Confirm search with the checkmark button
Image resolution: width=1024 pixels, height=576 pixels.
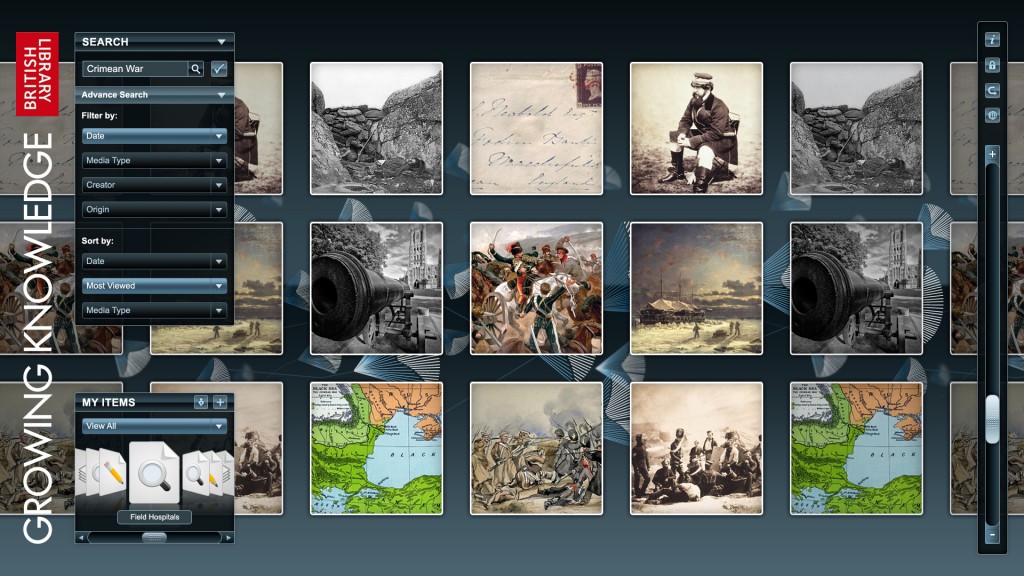[x=219, y=69]
